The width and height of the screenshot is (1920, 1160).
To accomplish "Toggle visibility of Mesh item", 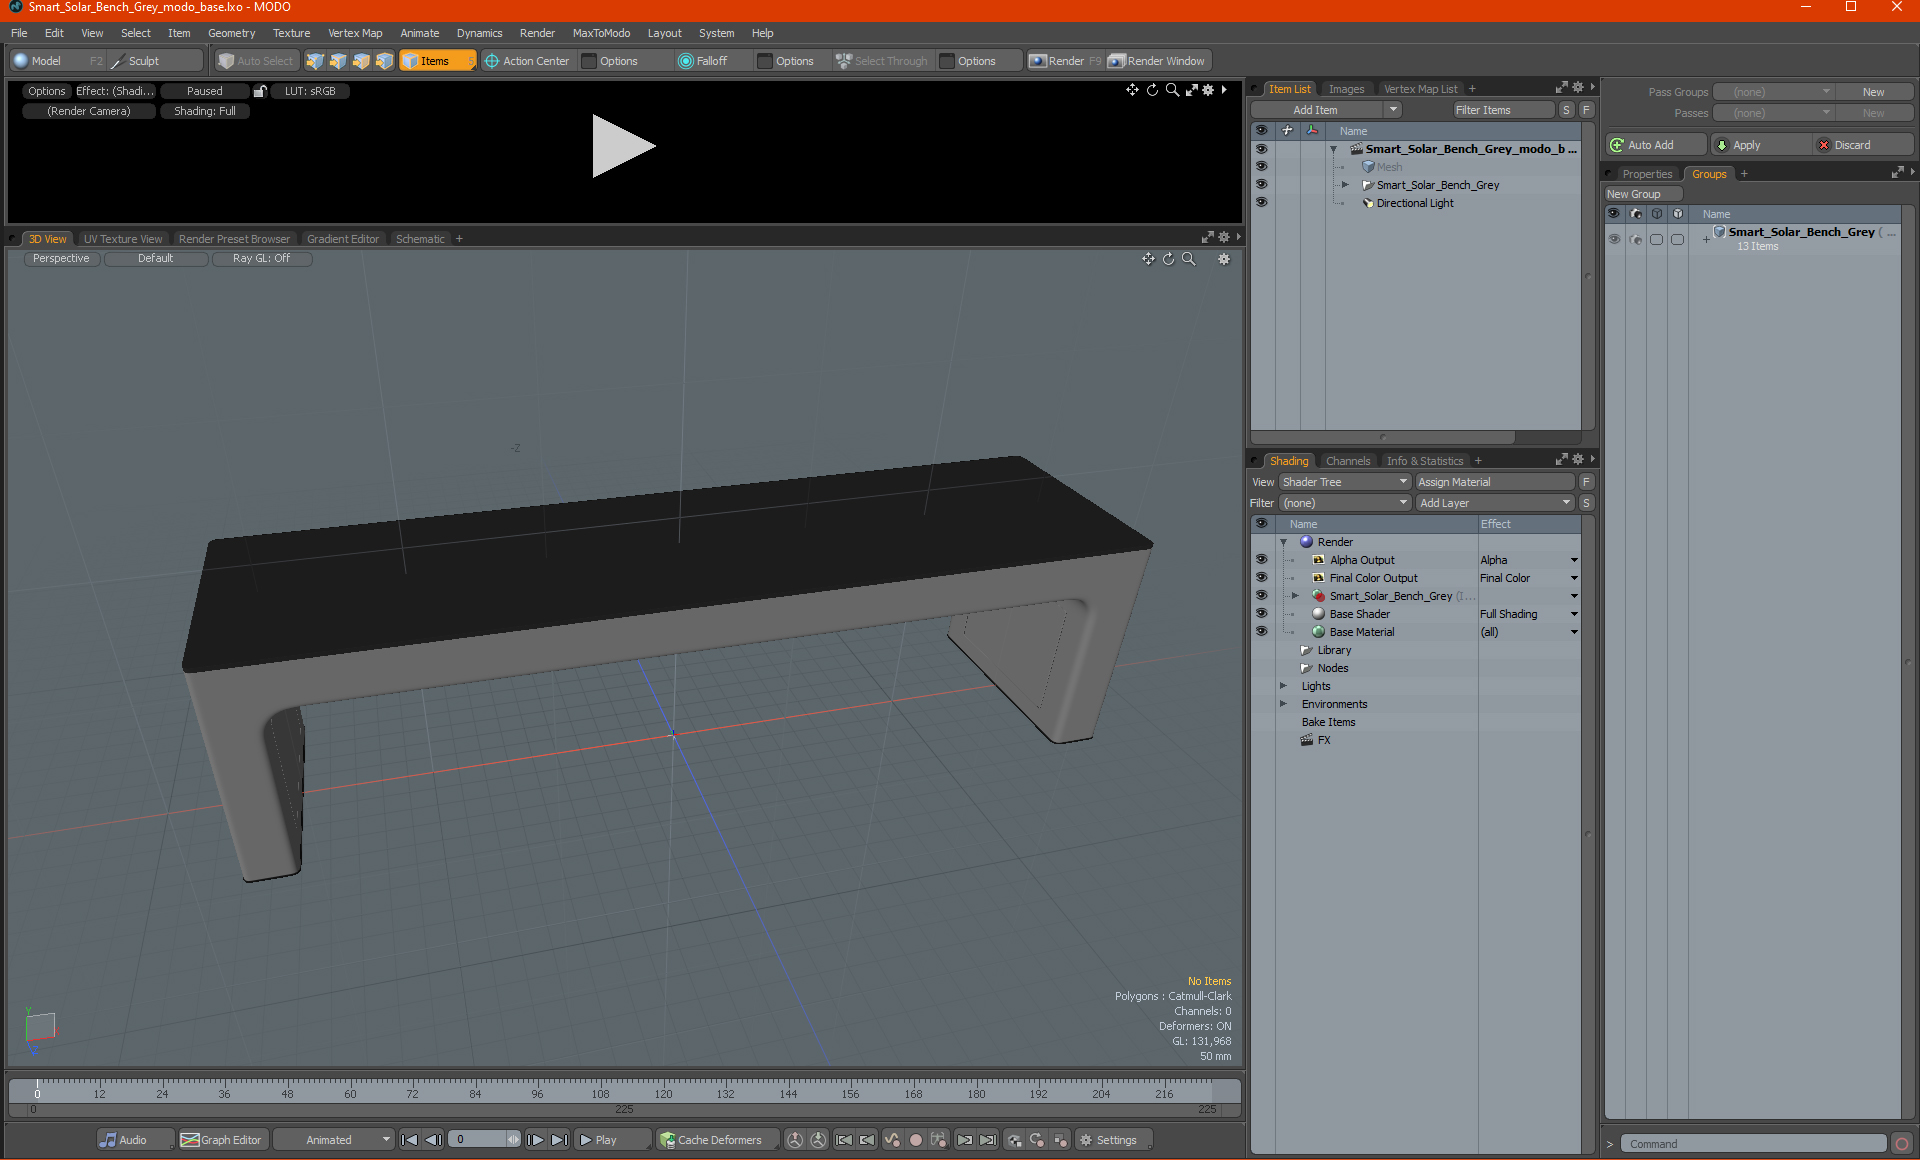I will tap(1261, 167).
